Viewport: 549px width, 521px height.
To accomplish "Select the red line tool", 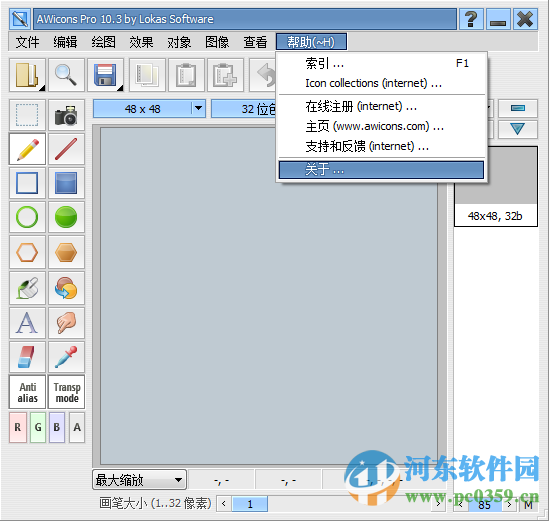I will click(66, 149).
